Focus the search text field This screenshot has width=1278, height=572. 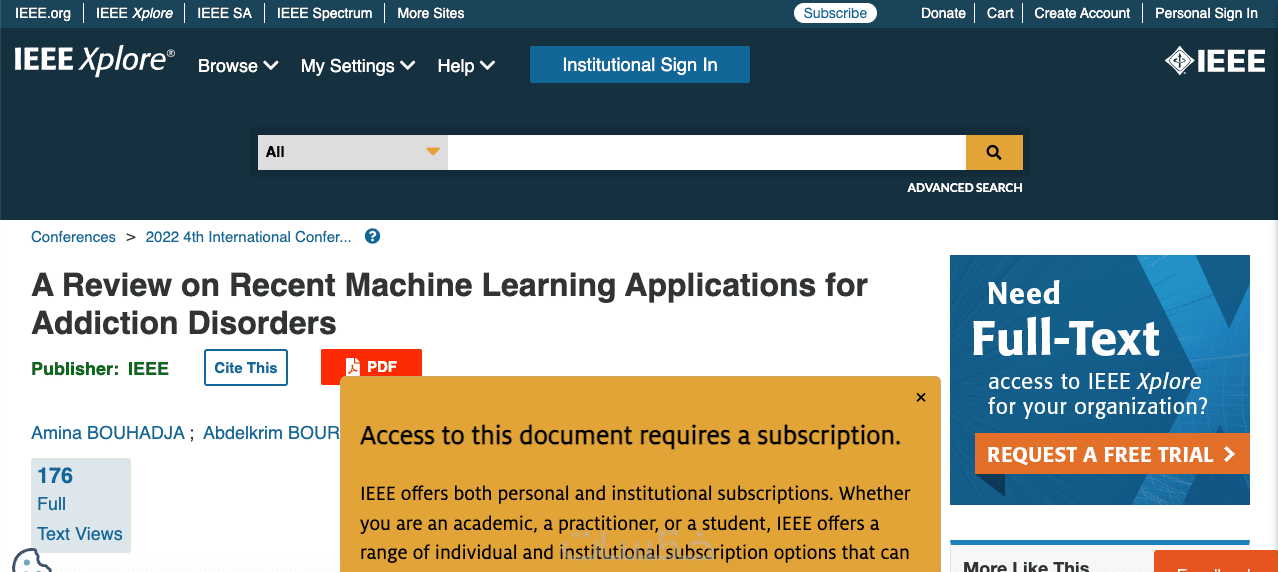point(707,152)
